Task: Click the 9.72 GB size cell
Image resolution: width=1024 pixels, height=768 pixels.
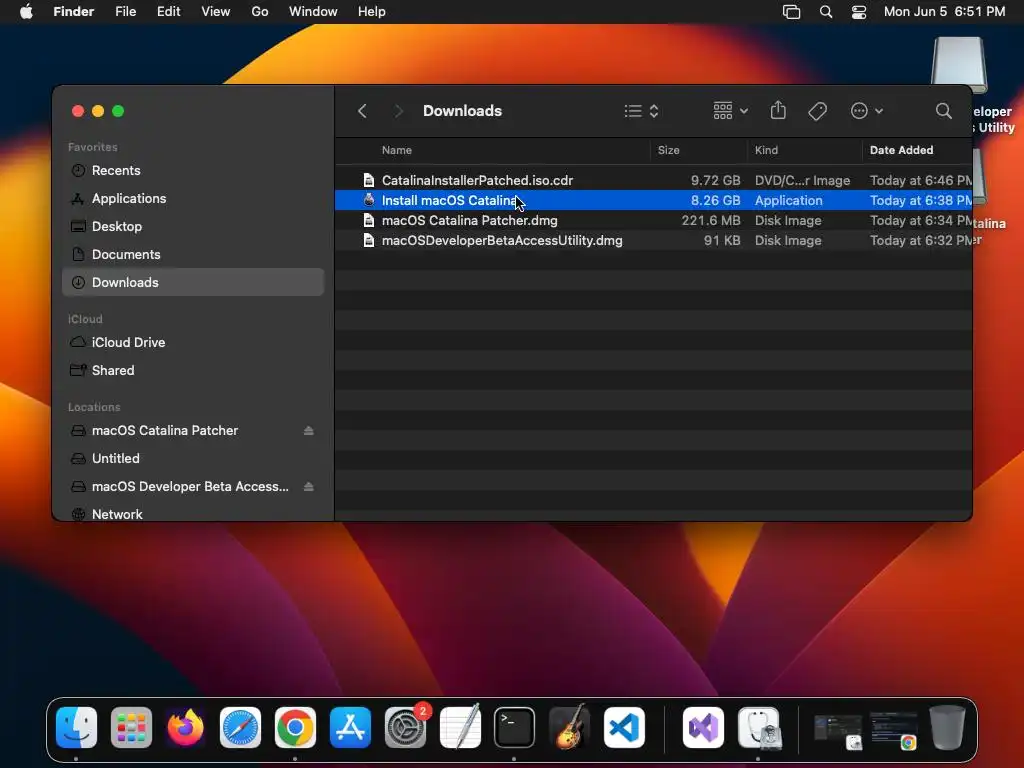Action: coord(715,180)
